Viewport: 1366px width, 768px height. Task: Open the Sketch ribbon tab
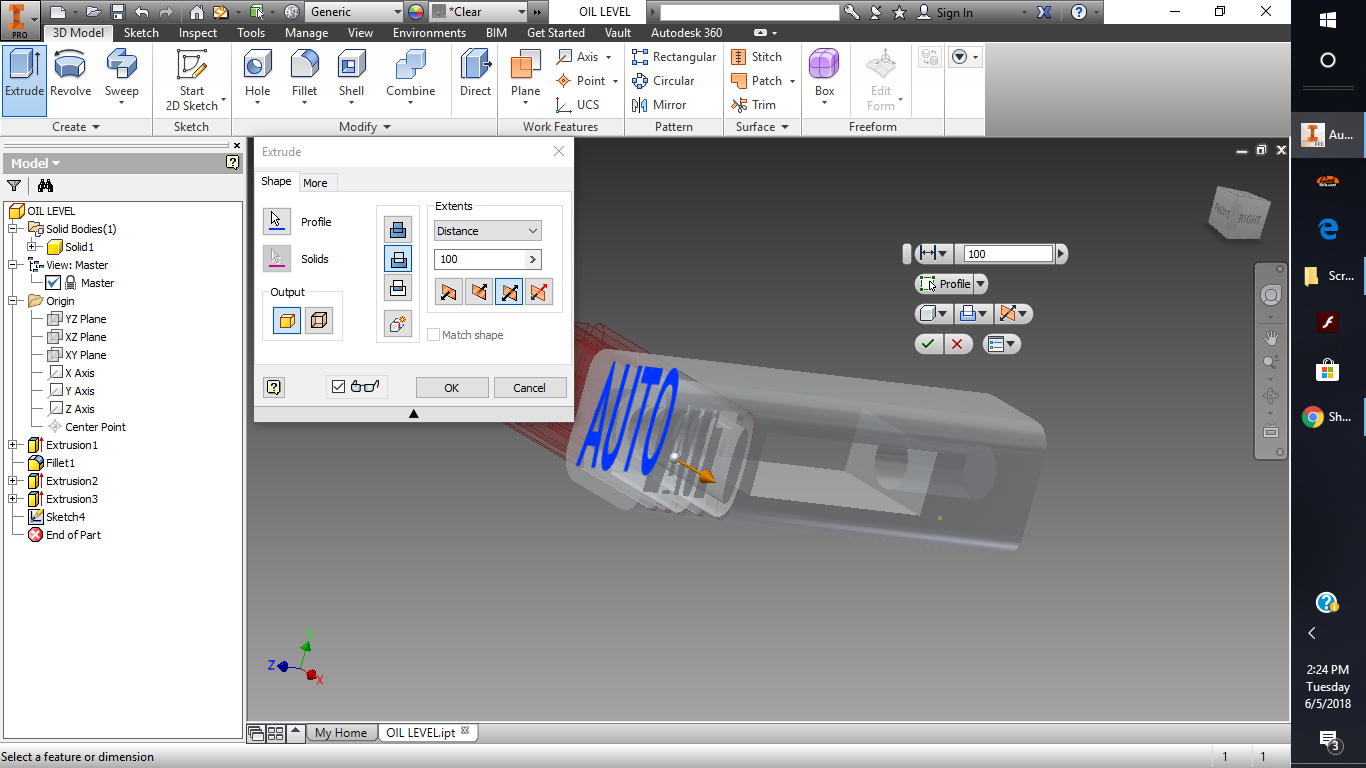point(141,33)
